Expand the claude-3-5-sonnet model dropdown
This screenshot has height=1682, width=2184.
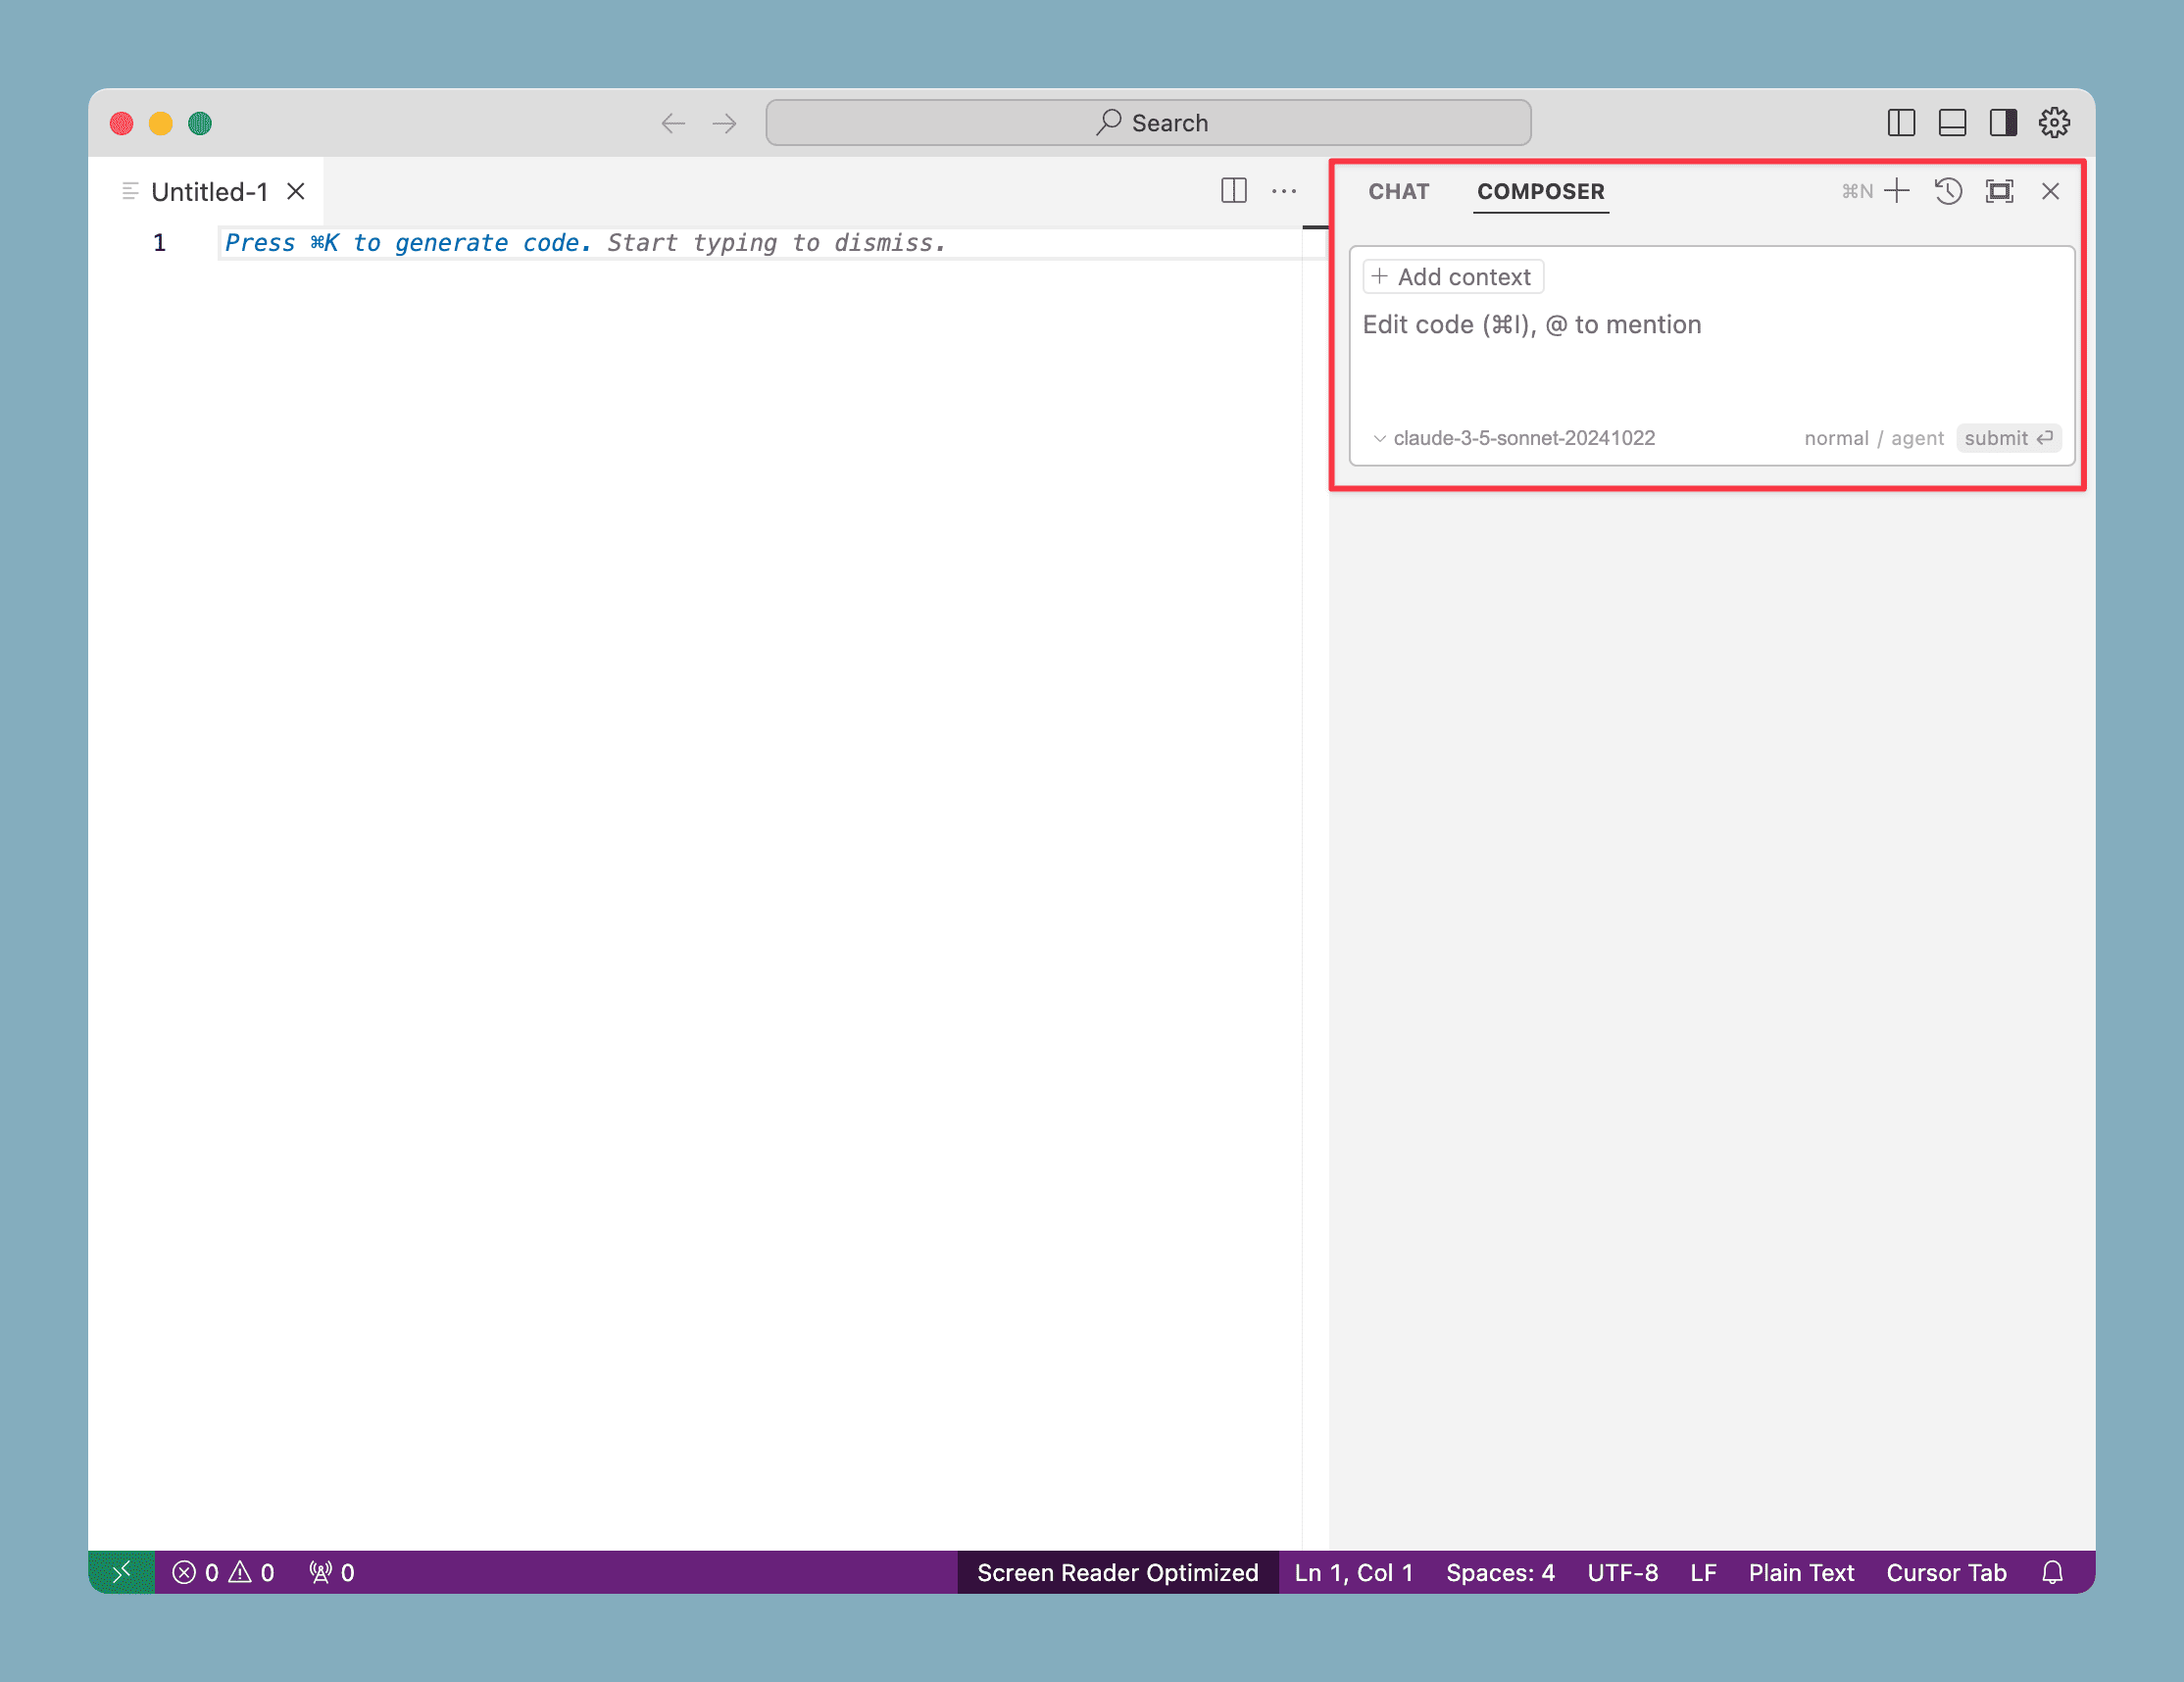(1514, 438)
